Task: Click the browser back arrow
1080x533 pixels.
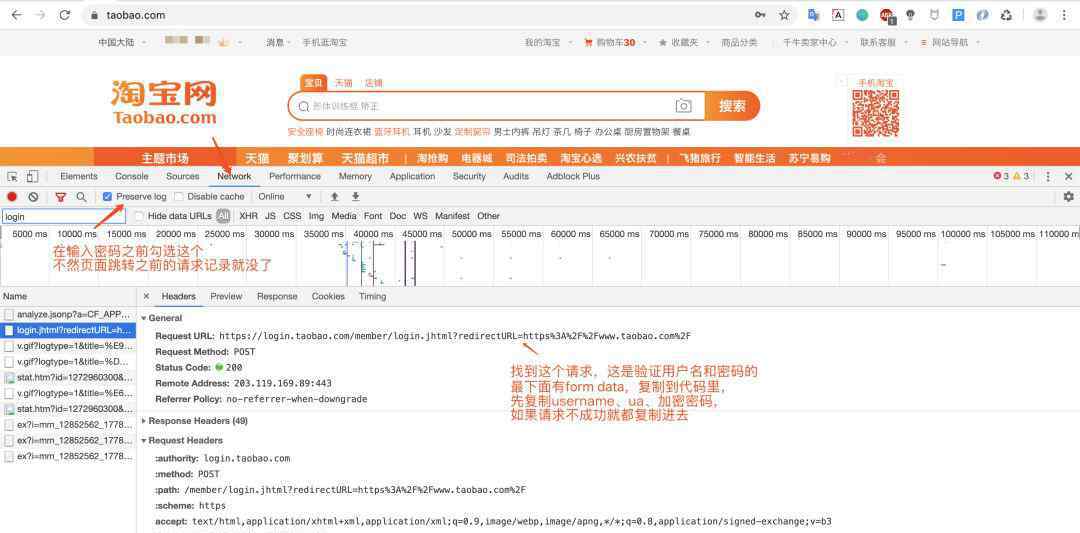Action: tap(17, 15)
